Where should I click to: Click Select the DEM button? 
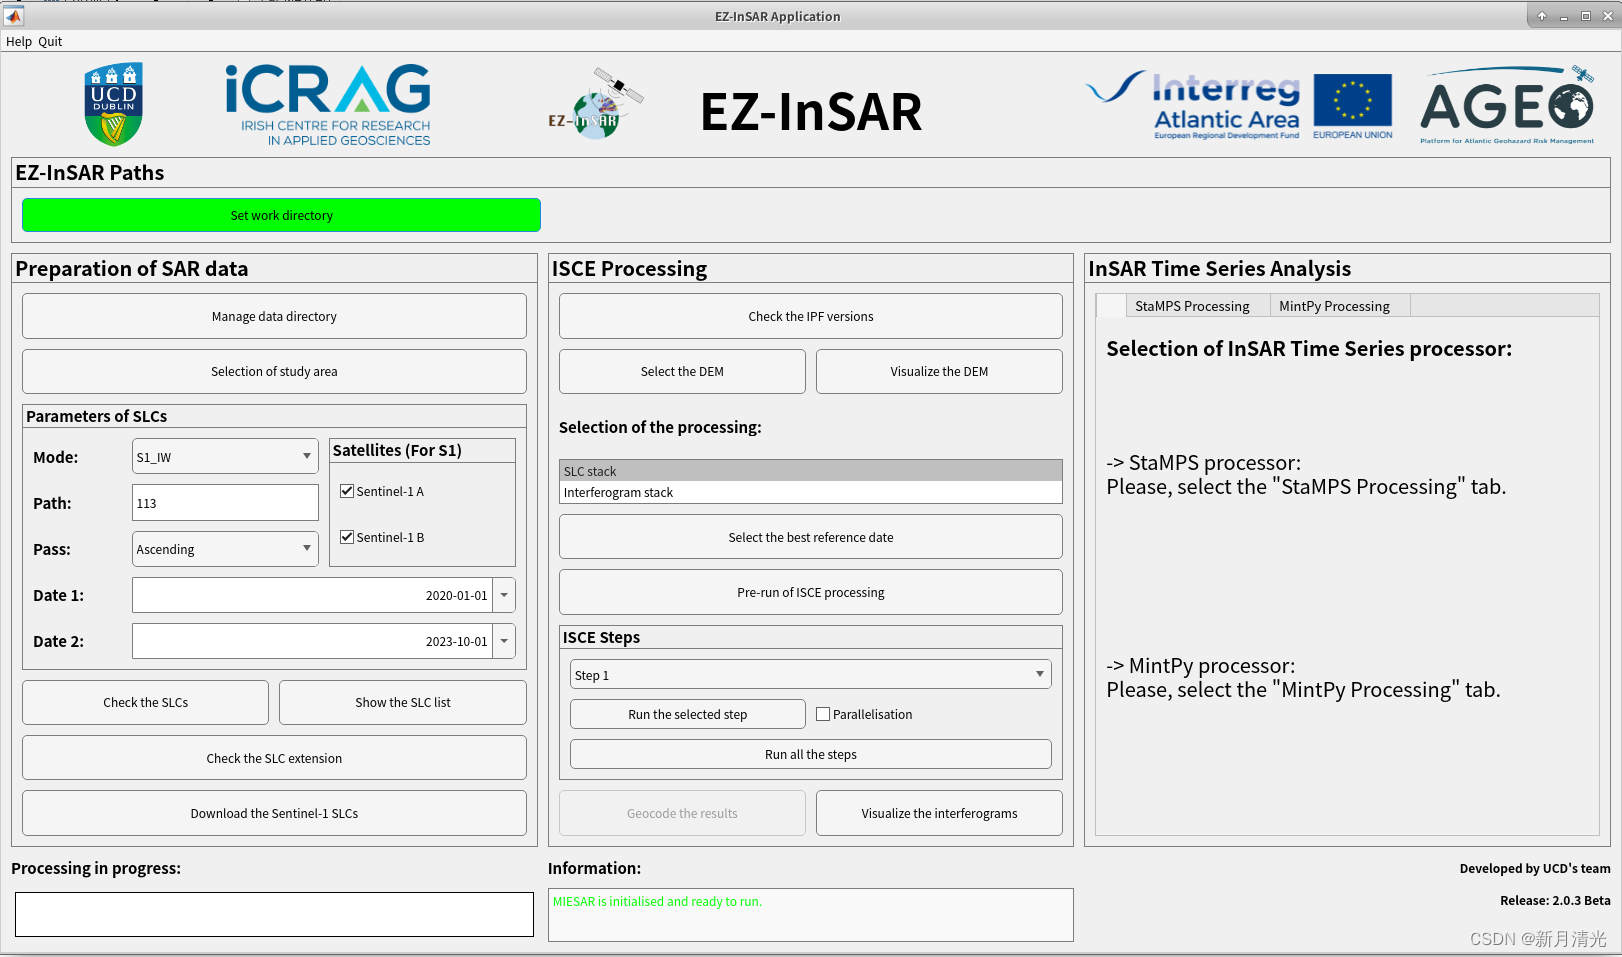pos(682,371)
